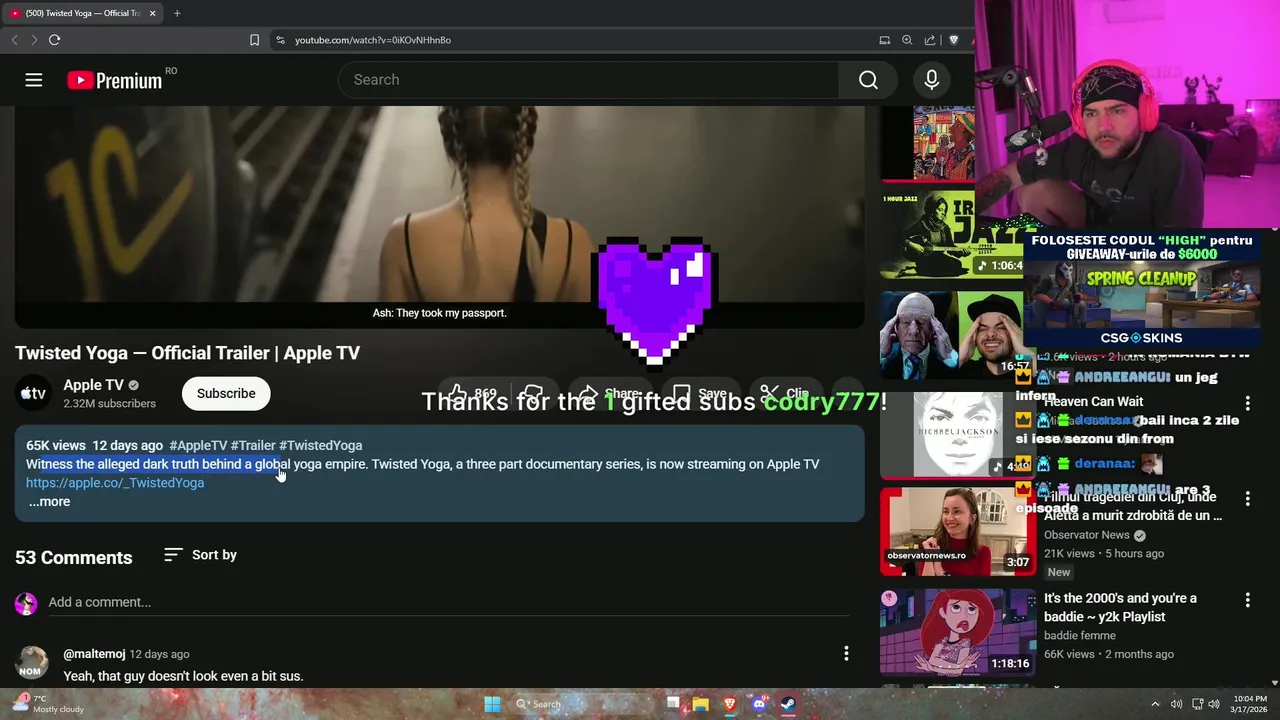
Task: Bookmark this page in the toolbar
Action: coord(254,40)
